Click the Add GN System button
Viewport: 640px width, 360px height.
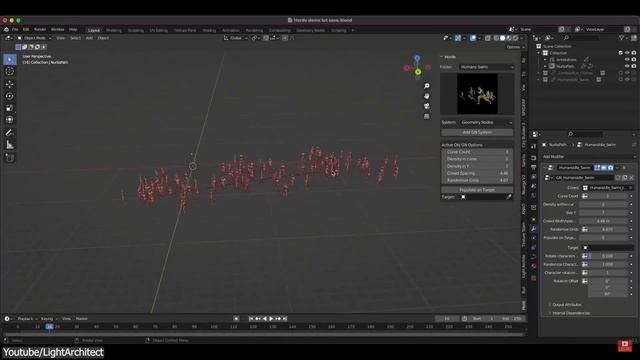pyautogui.click(x=477, y=132)
